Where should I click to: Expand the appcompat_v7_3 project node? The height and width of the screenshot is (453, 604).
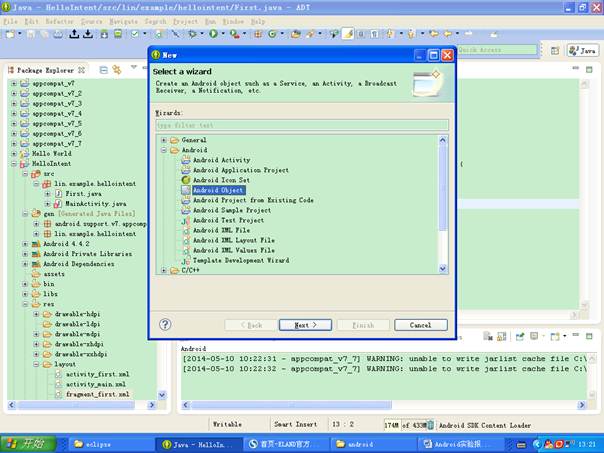14,103
